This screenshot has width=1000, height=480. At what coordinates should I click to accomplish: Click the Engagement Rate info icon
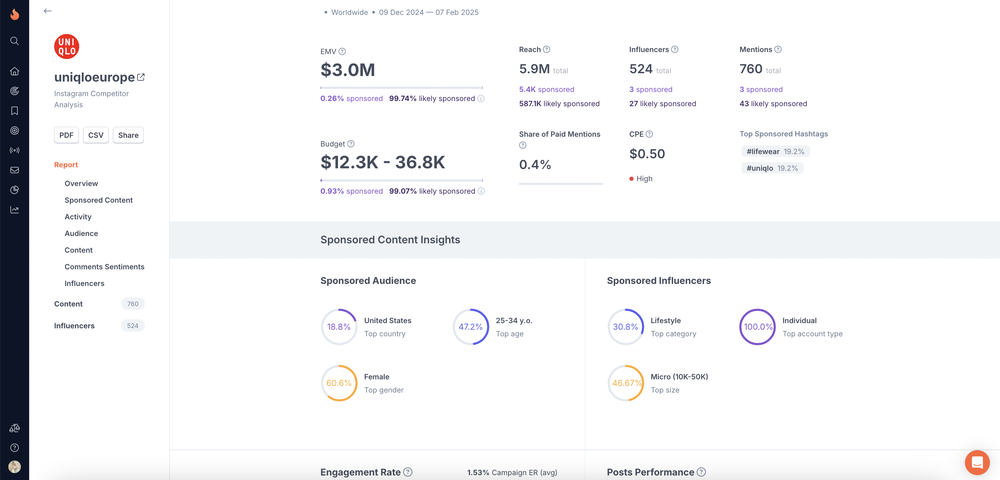(408, 472)
